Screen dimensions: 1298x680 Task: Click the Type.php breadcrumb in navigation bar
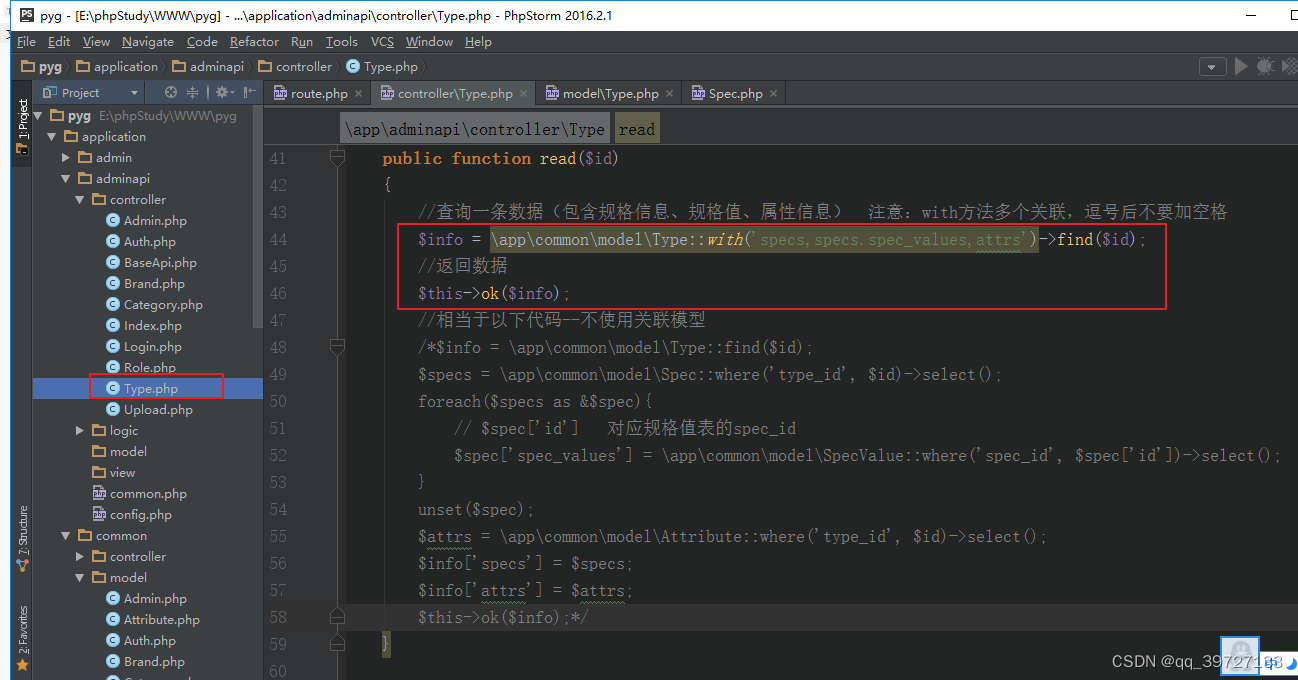coord(382,67)
